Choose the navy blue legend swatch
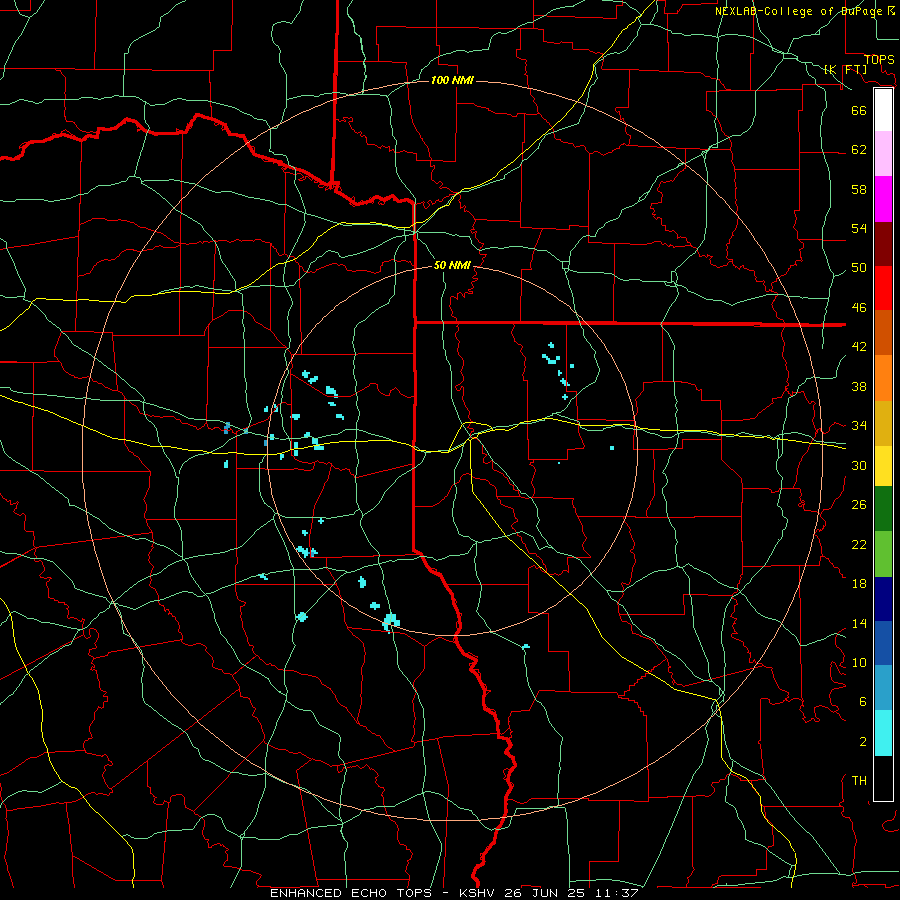This screenshot has width=900, height=900. 883,599
